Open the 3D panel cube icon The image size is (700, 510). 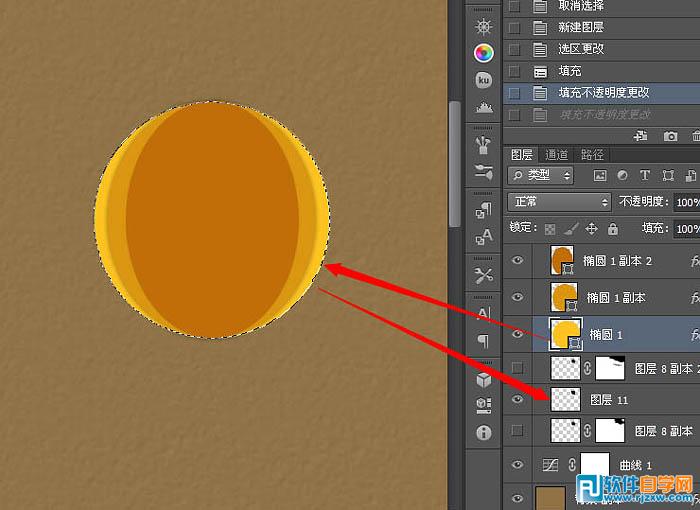483,380
